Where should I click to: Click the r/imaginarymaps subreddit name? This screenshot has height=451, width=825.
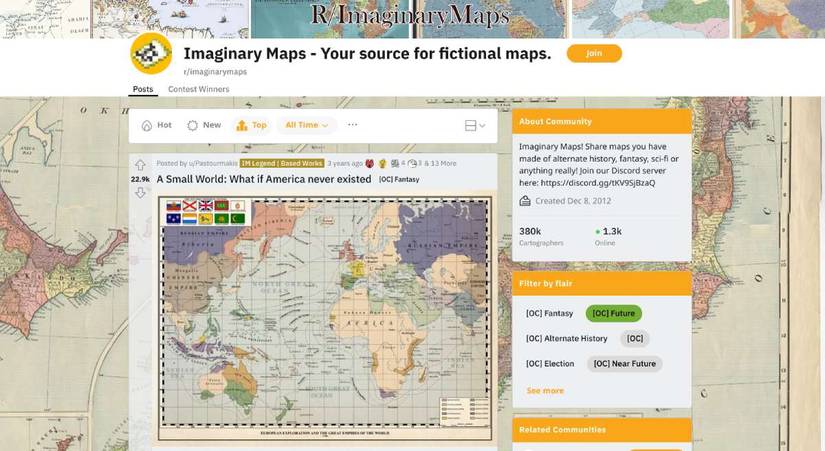[215, 72]
